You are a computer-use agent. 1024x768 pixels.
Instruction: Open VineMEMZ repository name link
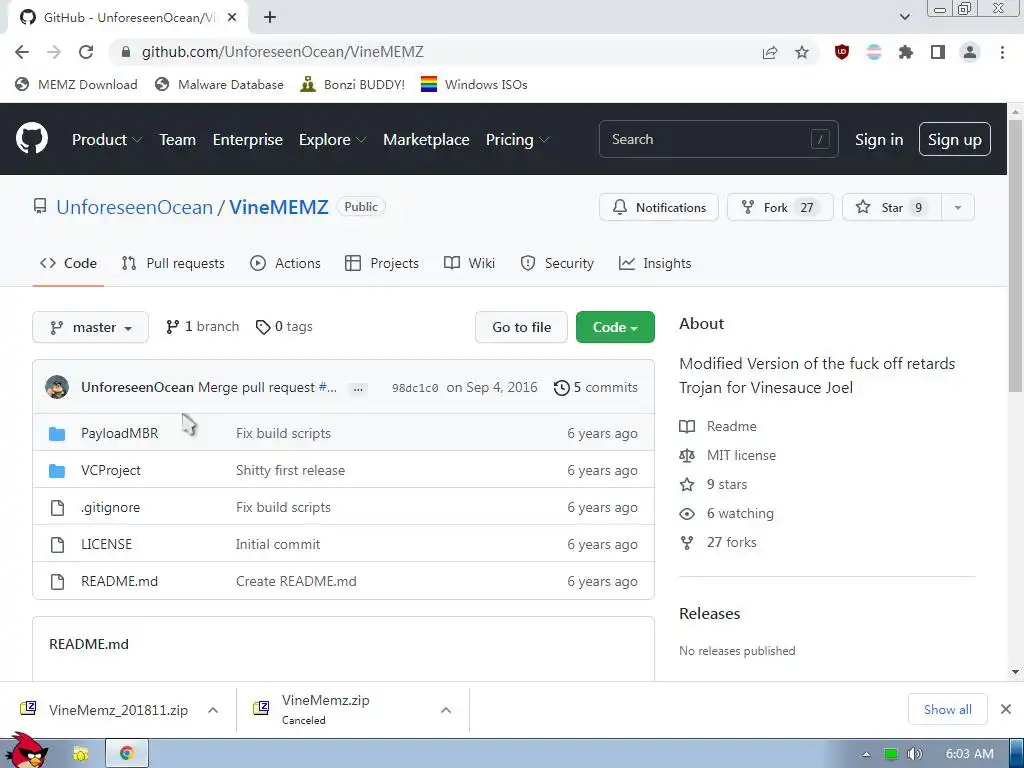279,207
